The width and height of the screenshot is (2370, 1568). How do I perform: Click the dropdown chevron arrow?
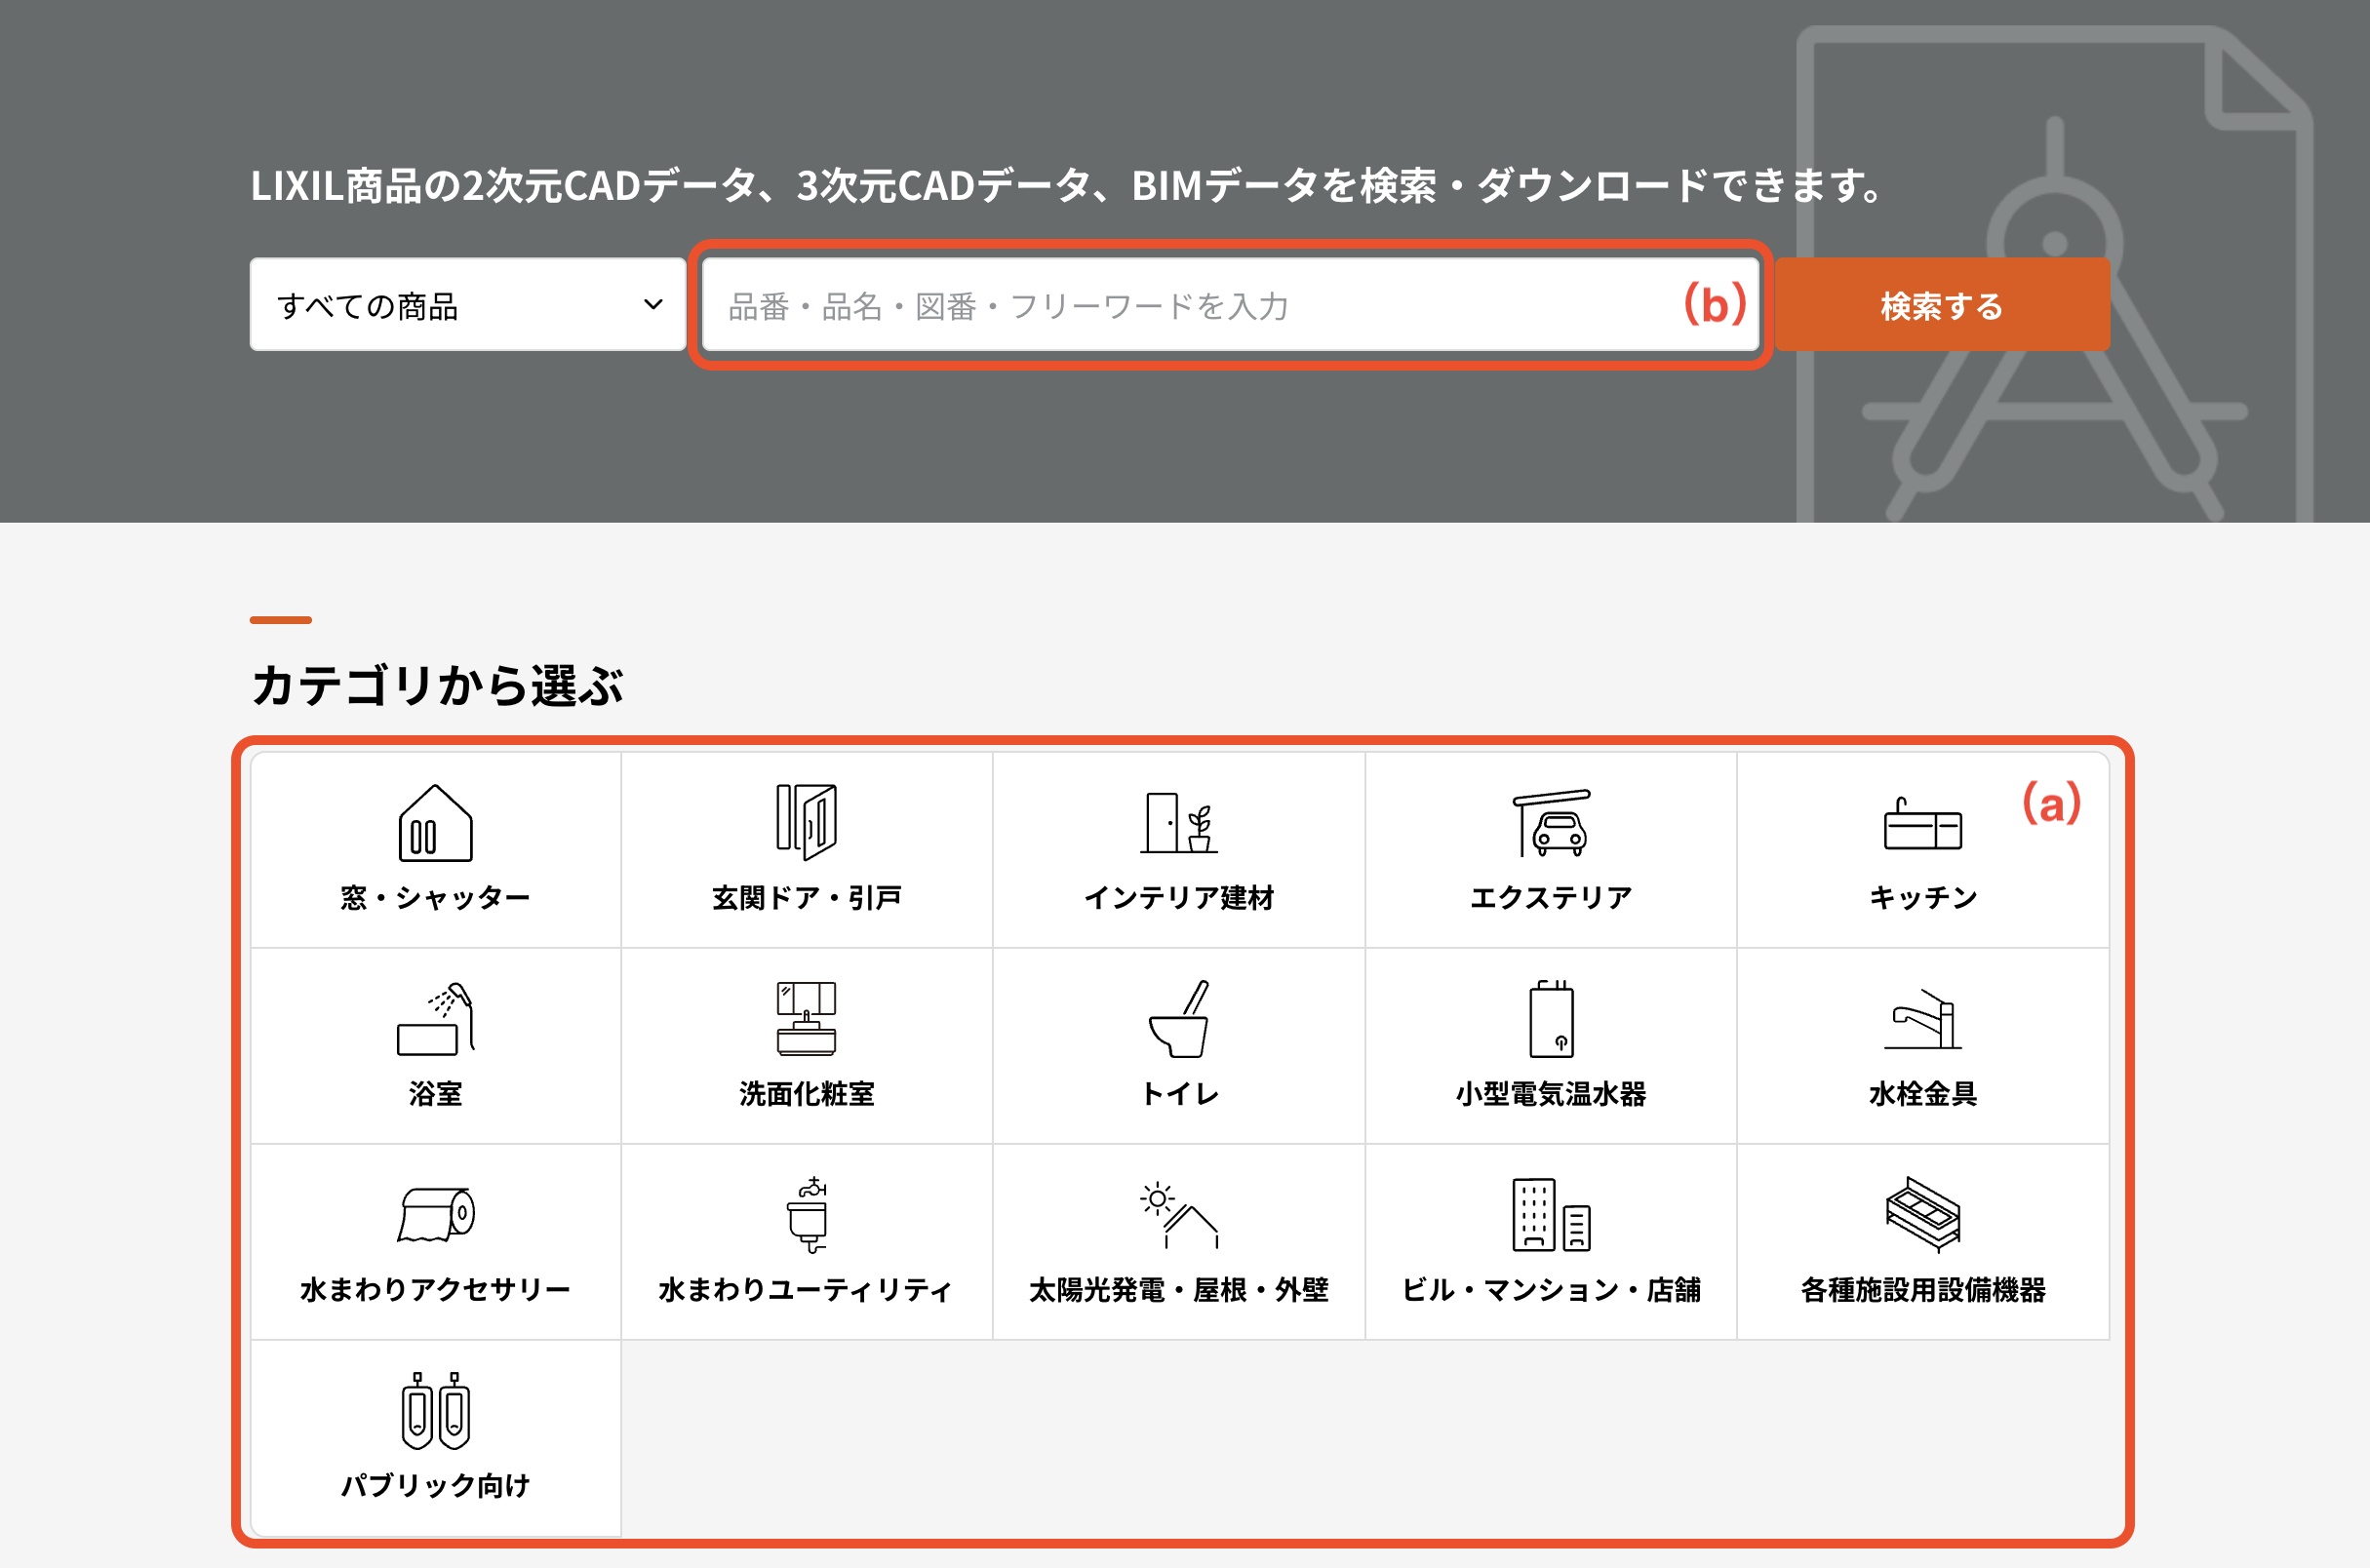653,305
